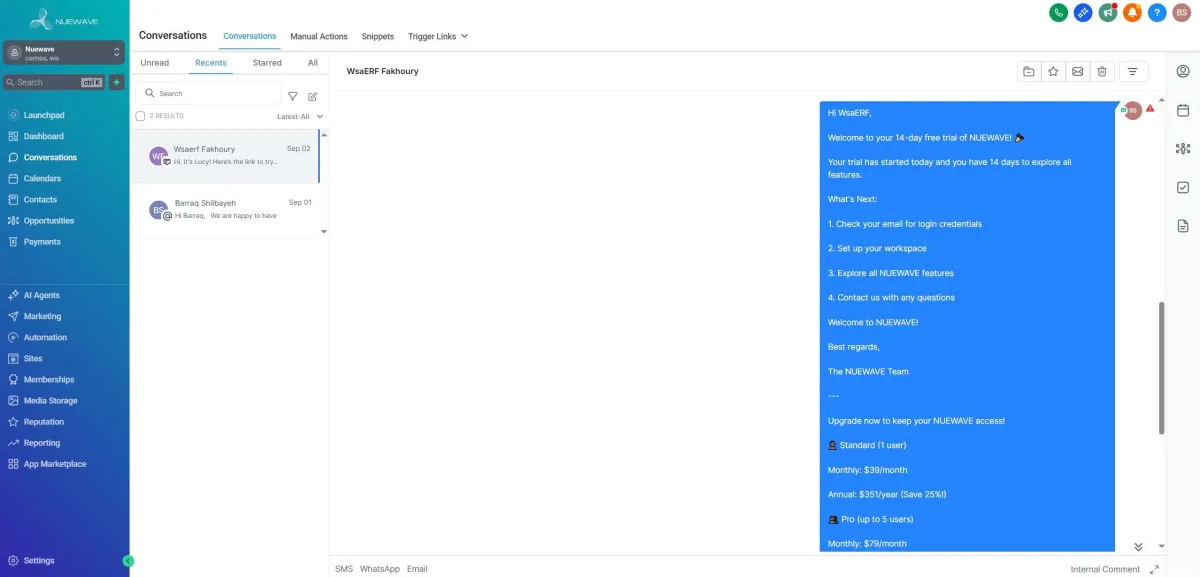Screen dimensions: 1200x577
Task: Select the Internal Comment option
Action: click(x=1105, y=569)
